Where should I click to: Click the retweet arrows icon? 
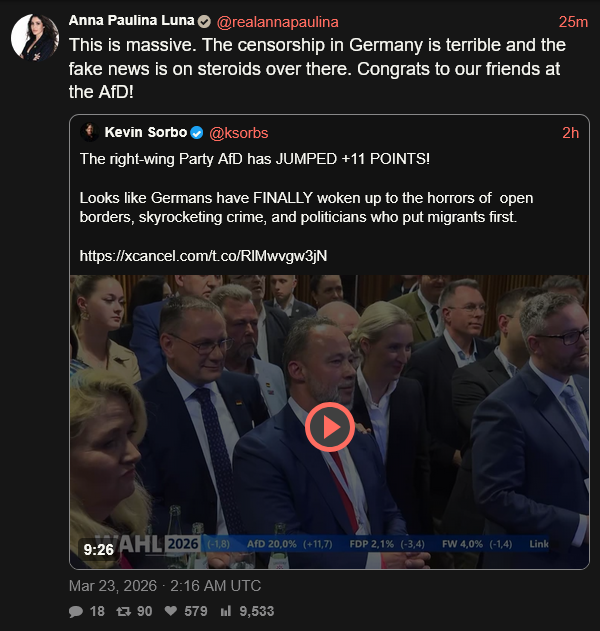(x=123, y=611)
